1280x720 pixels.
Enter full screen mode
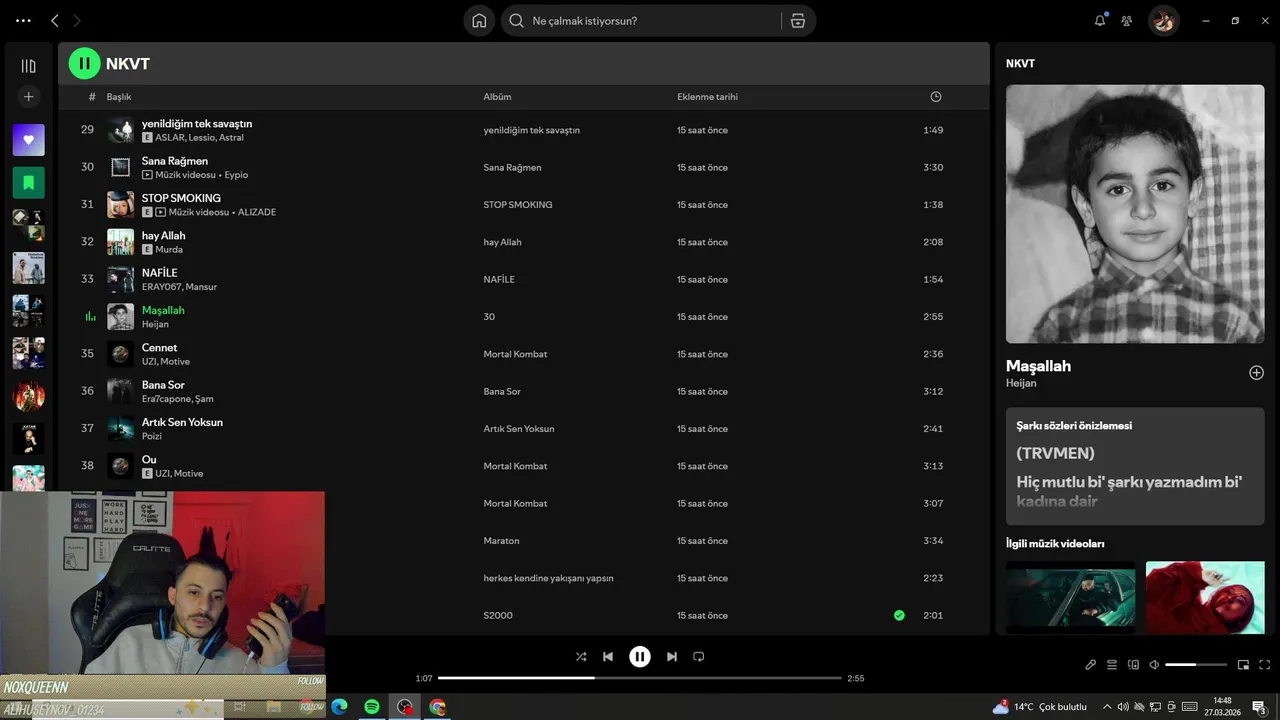(x=1265, y=665)
